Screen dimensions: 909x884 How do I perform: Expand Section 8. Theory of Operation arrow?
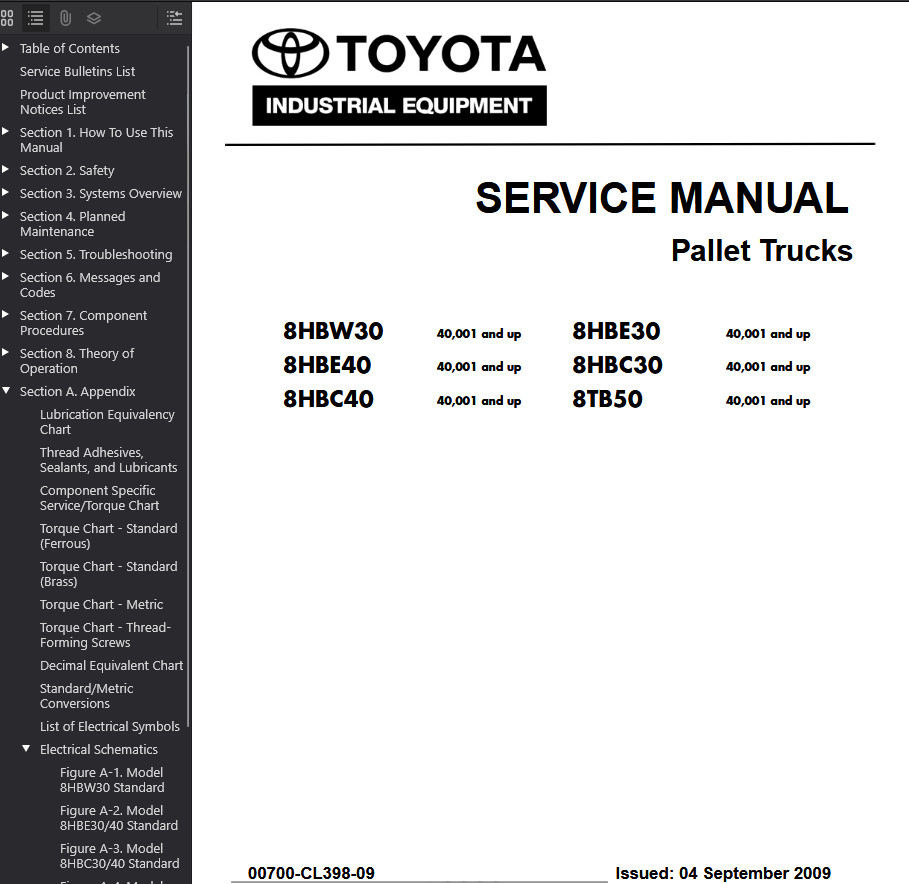tap(5, 352)
